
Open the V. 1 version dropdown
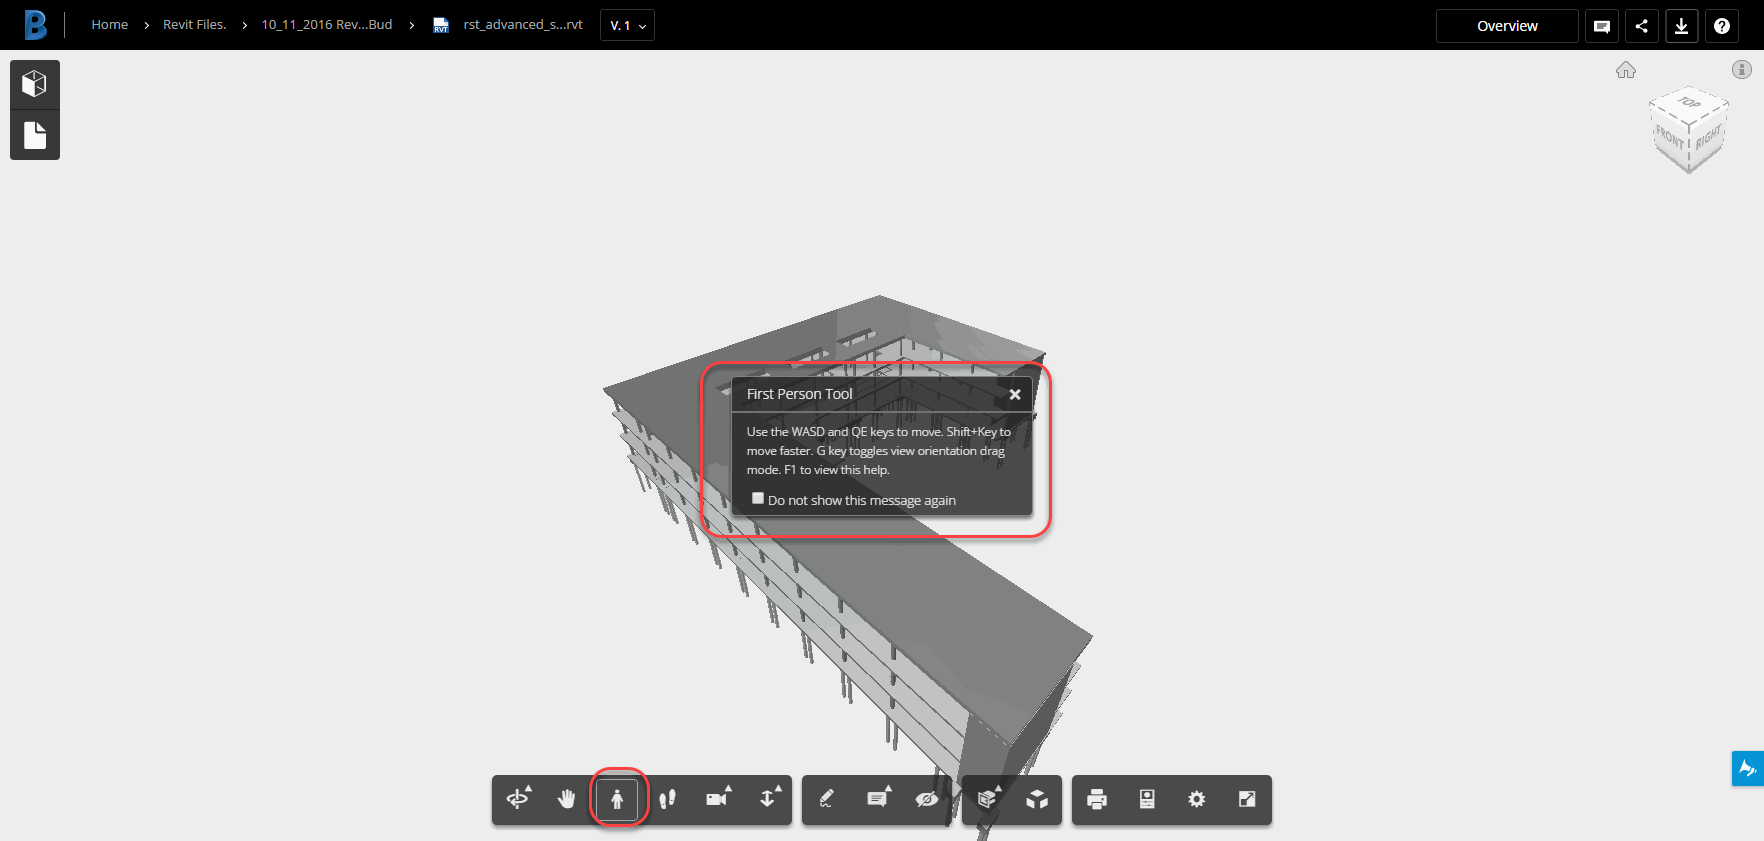click(x=628, y=25)
